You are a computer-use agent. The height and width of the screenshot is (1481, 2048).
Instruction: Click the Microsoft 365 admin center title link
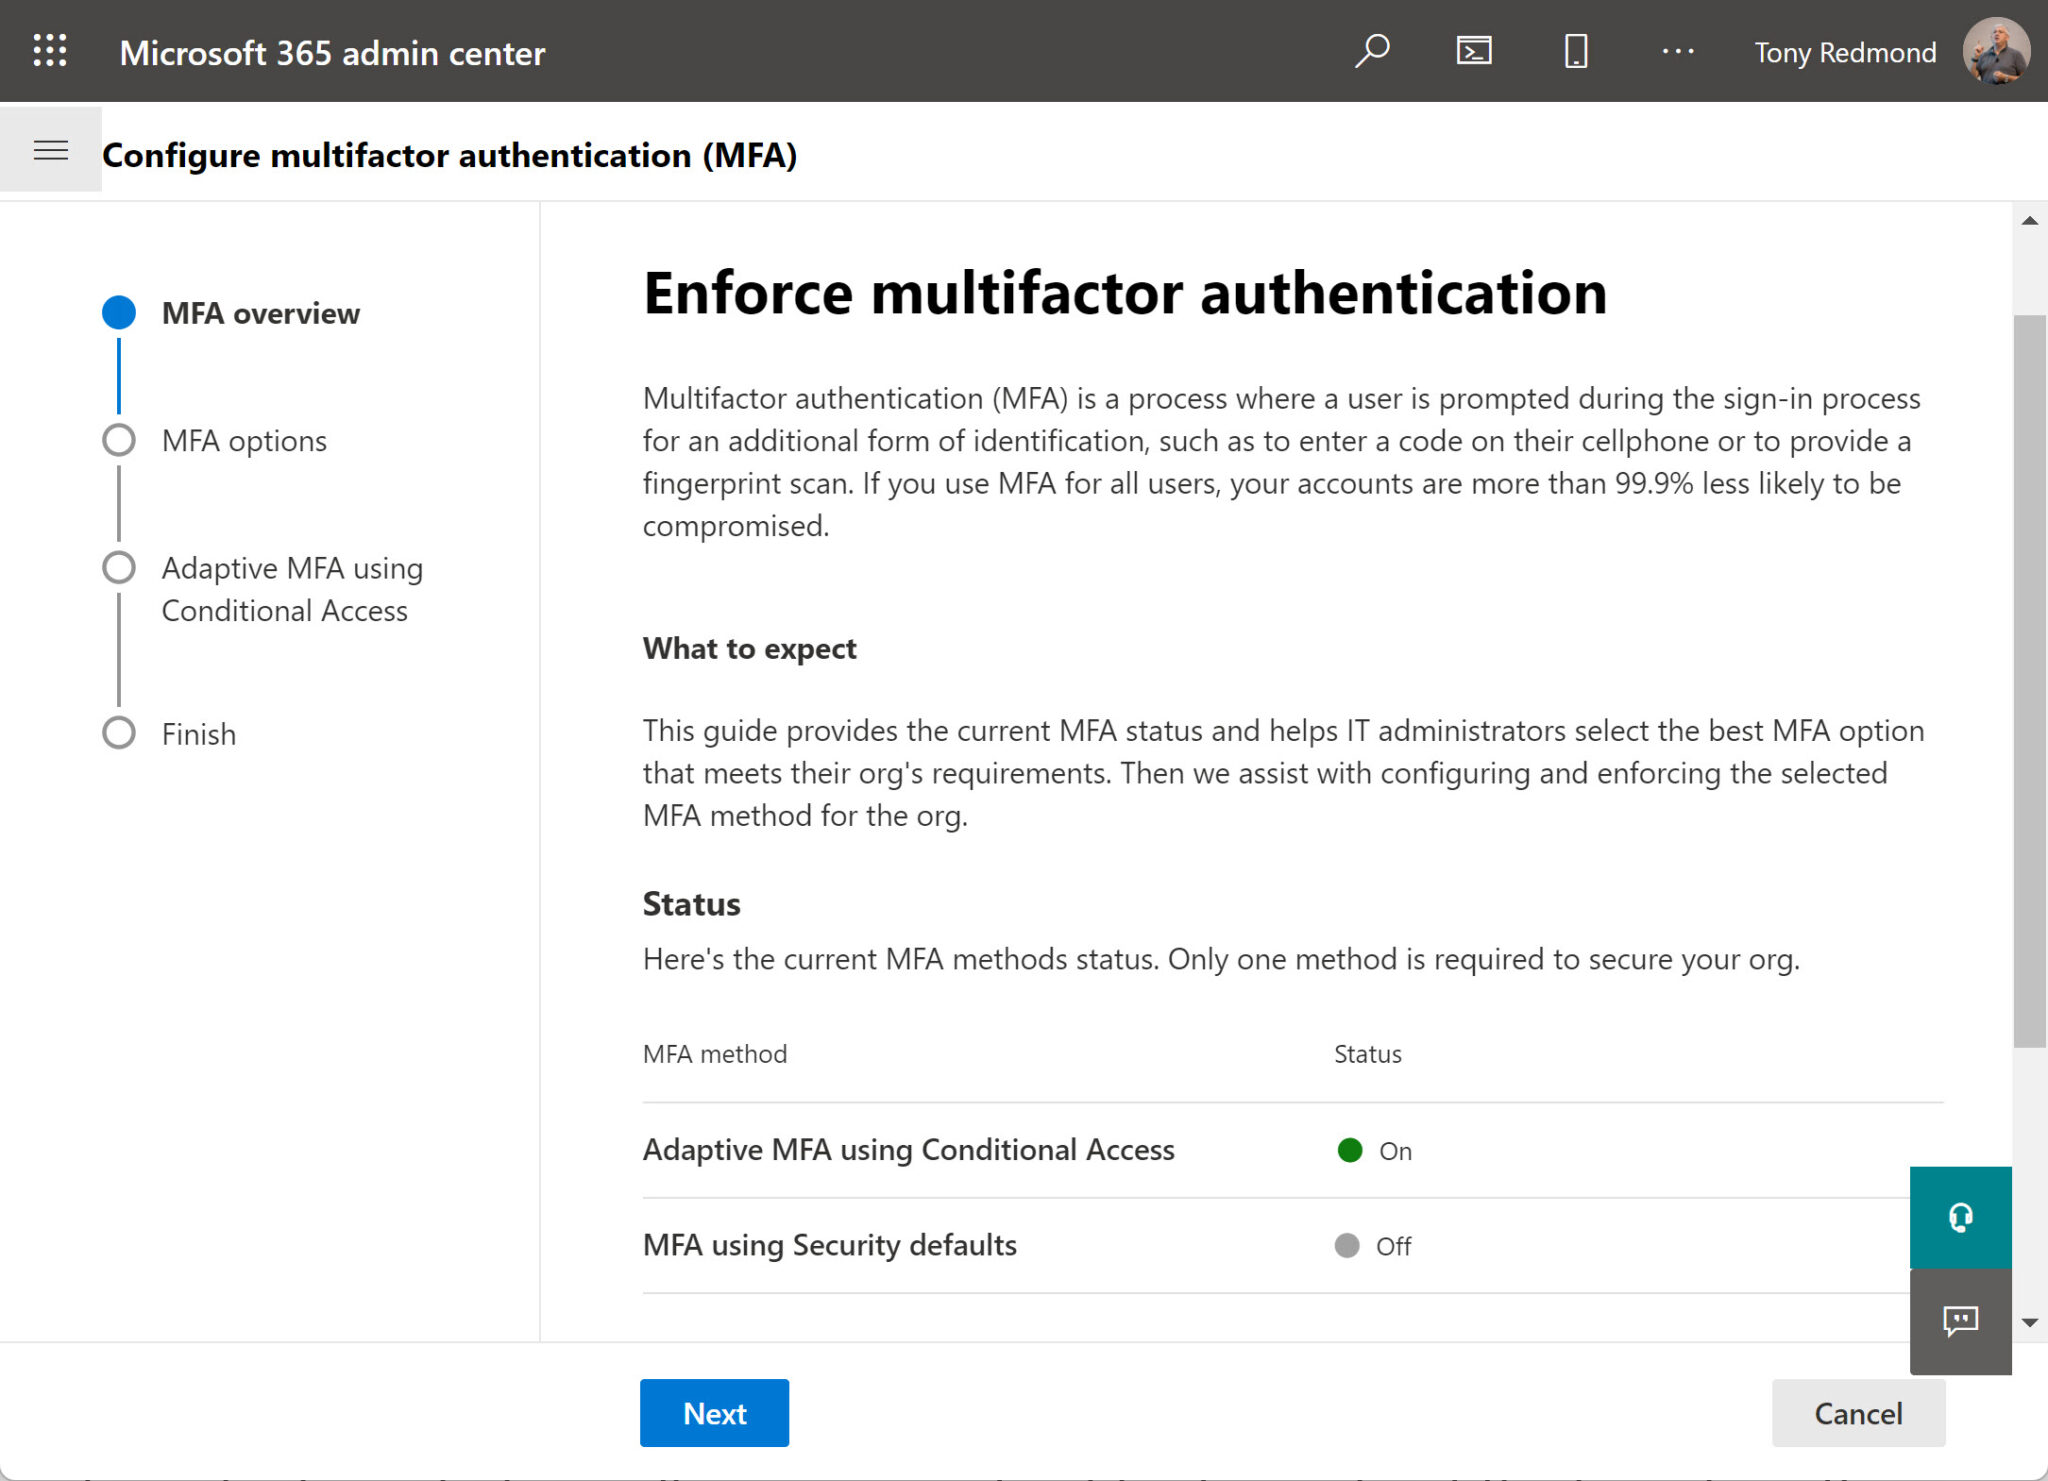(x=332, y=53)
